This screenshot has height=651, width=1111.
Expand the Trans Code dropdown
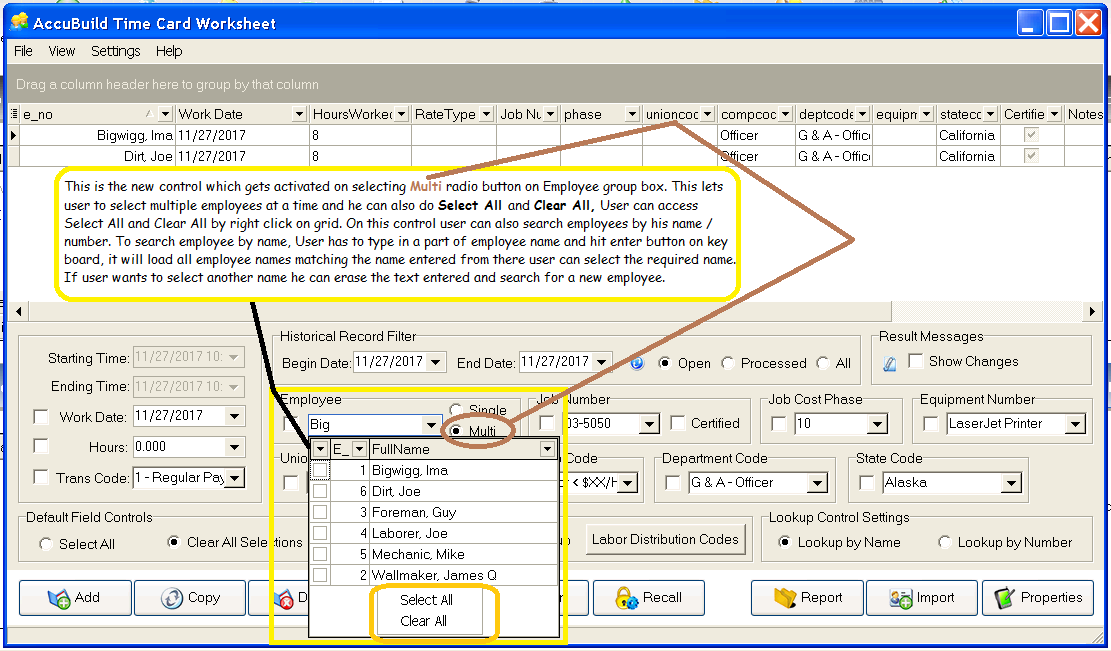point(235,477)
